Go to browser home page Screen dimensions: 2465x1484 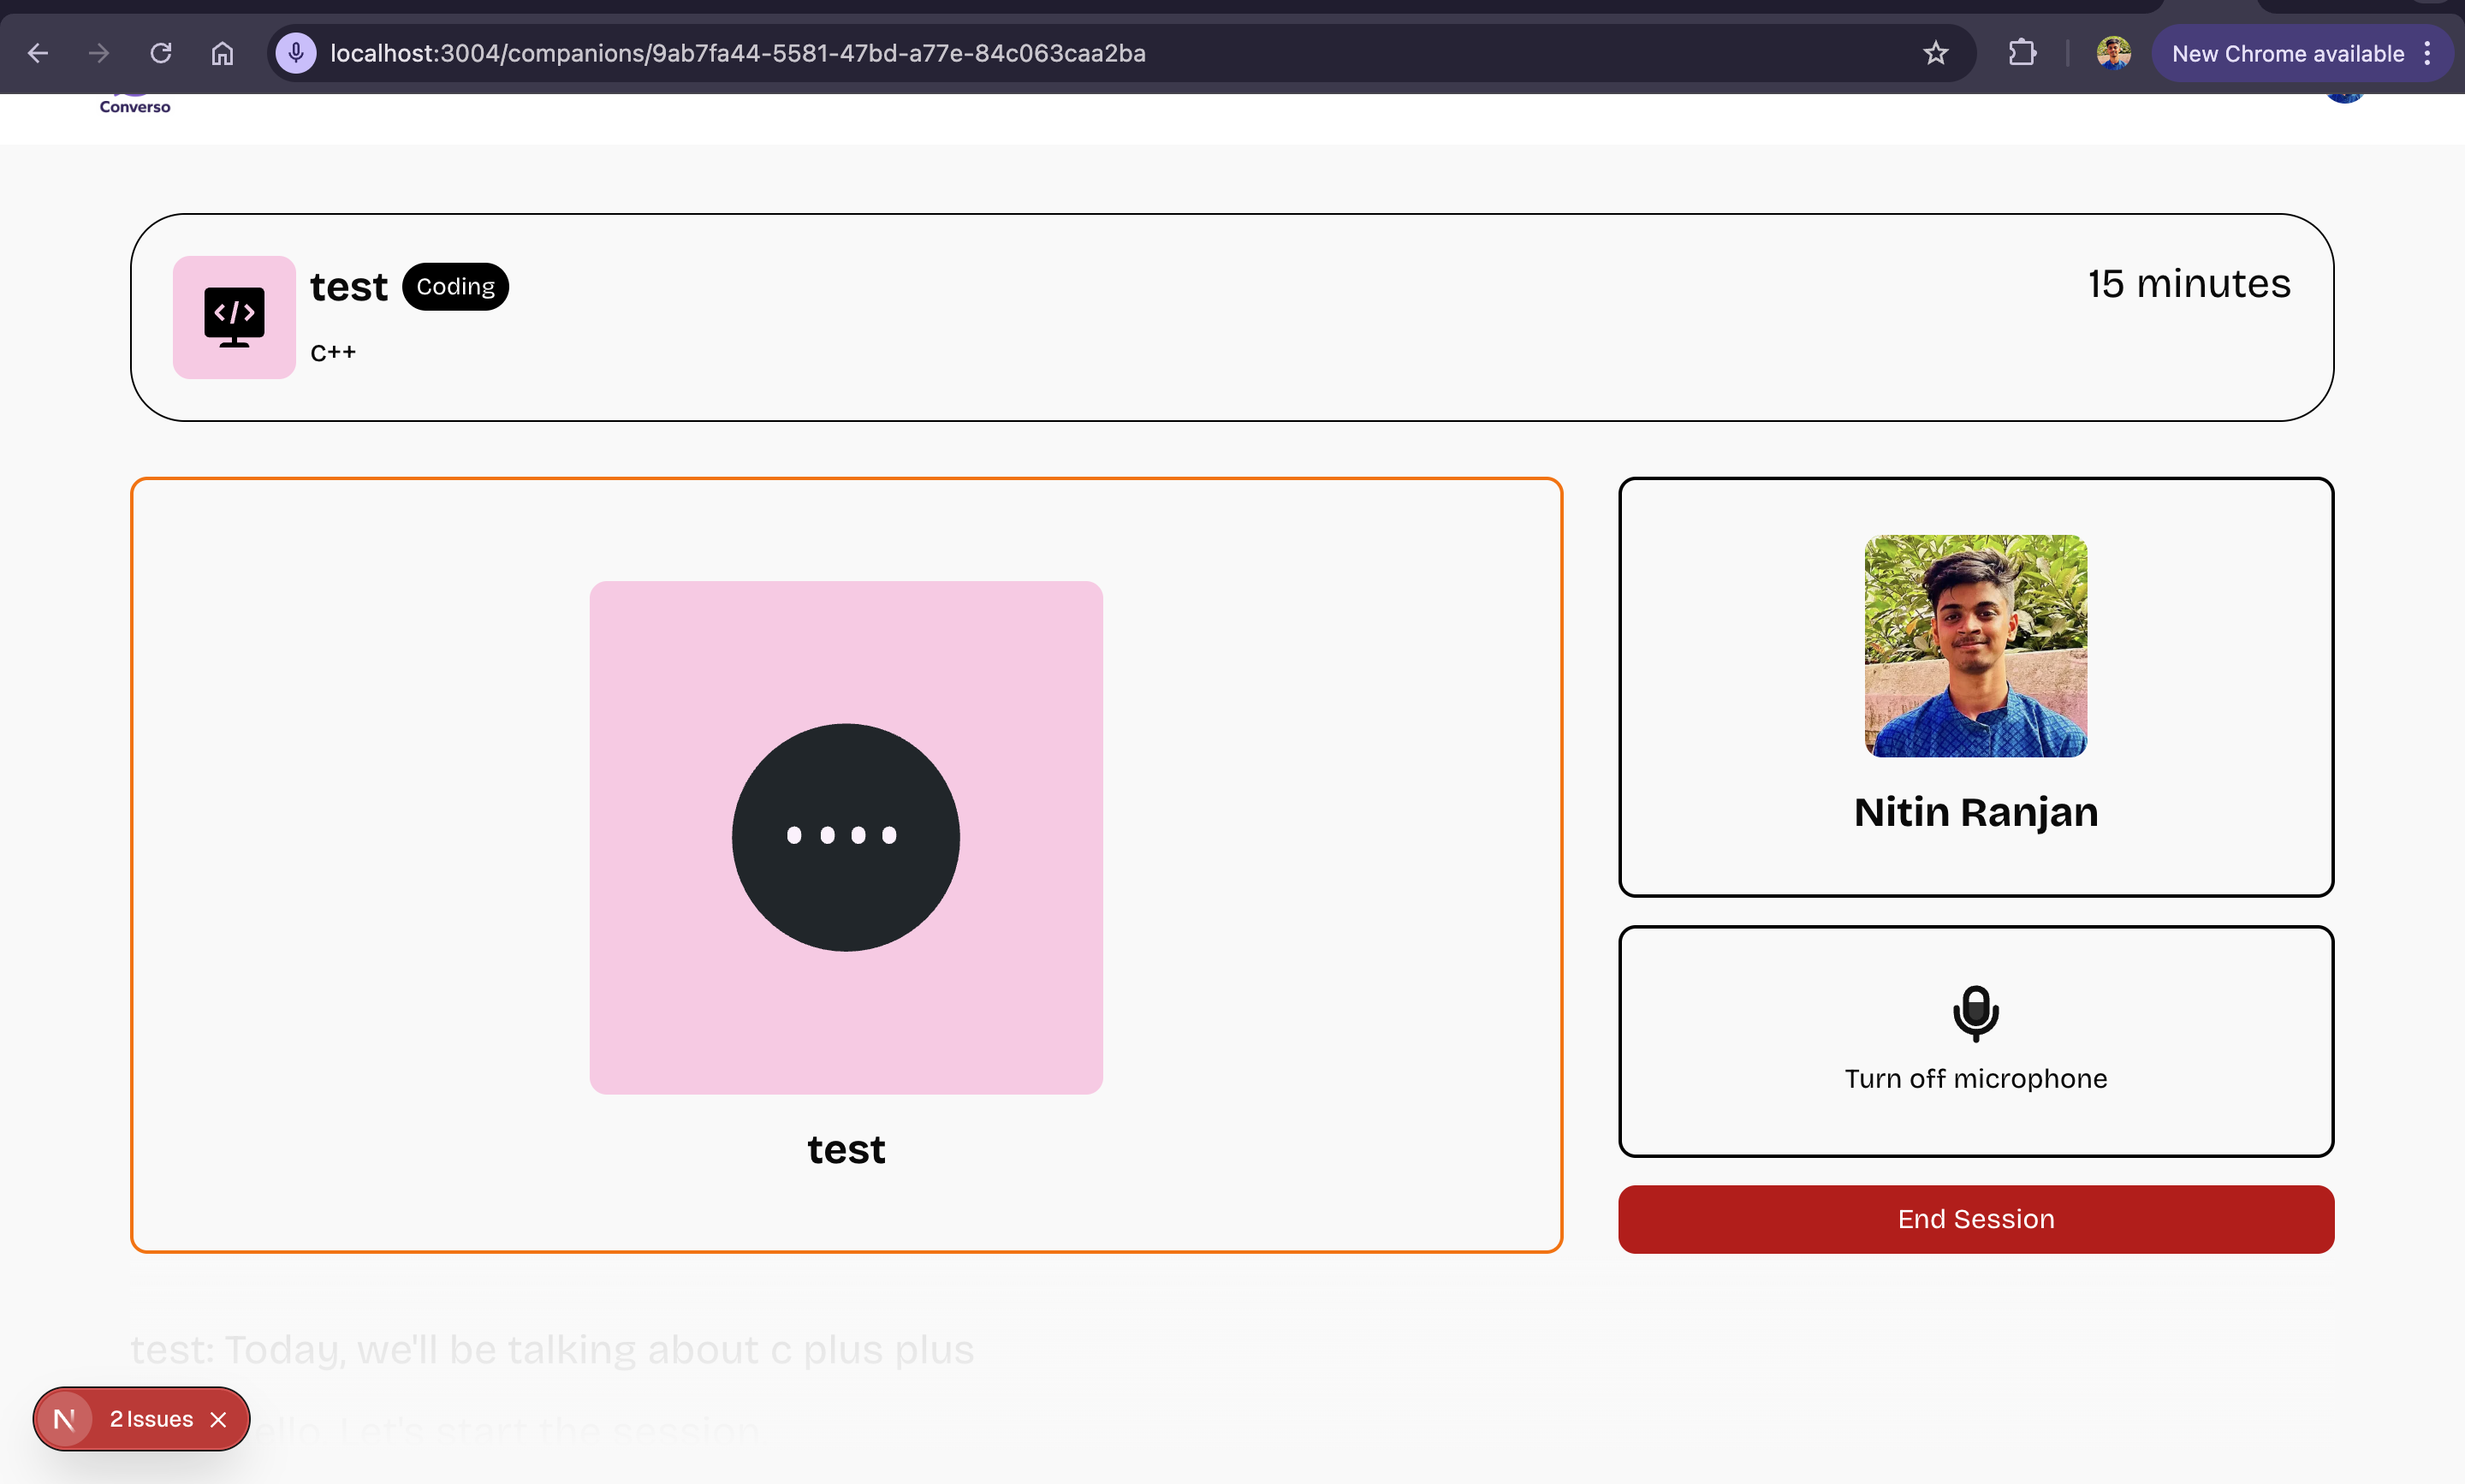coord(222,53)
